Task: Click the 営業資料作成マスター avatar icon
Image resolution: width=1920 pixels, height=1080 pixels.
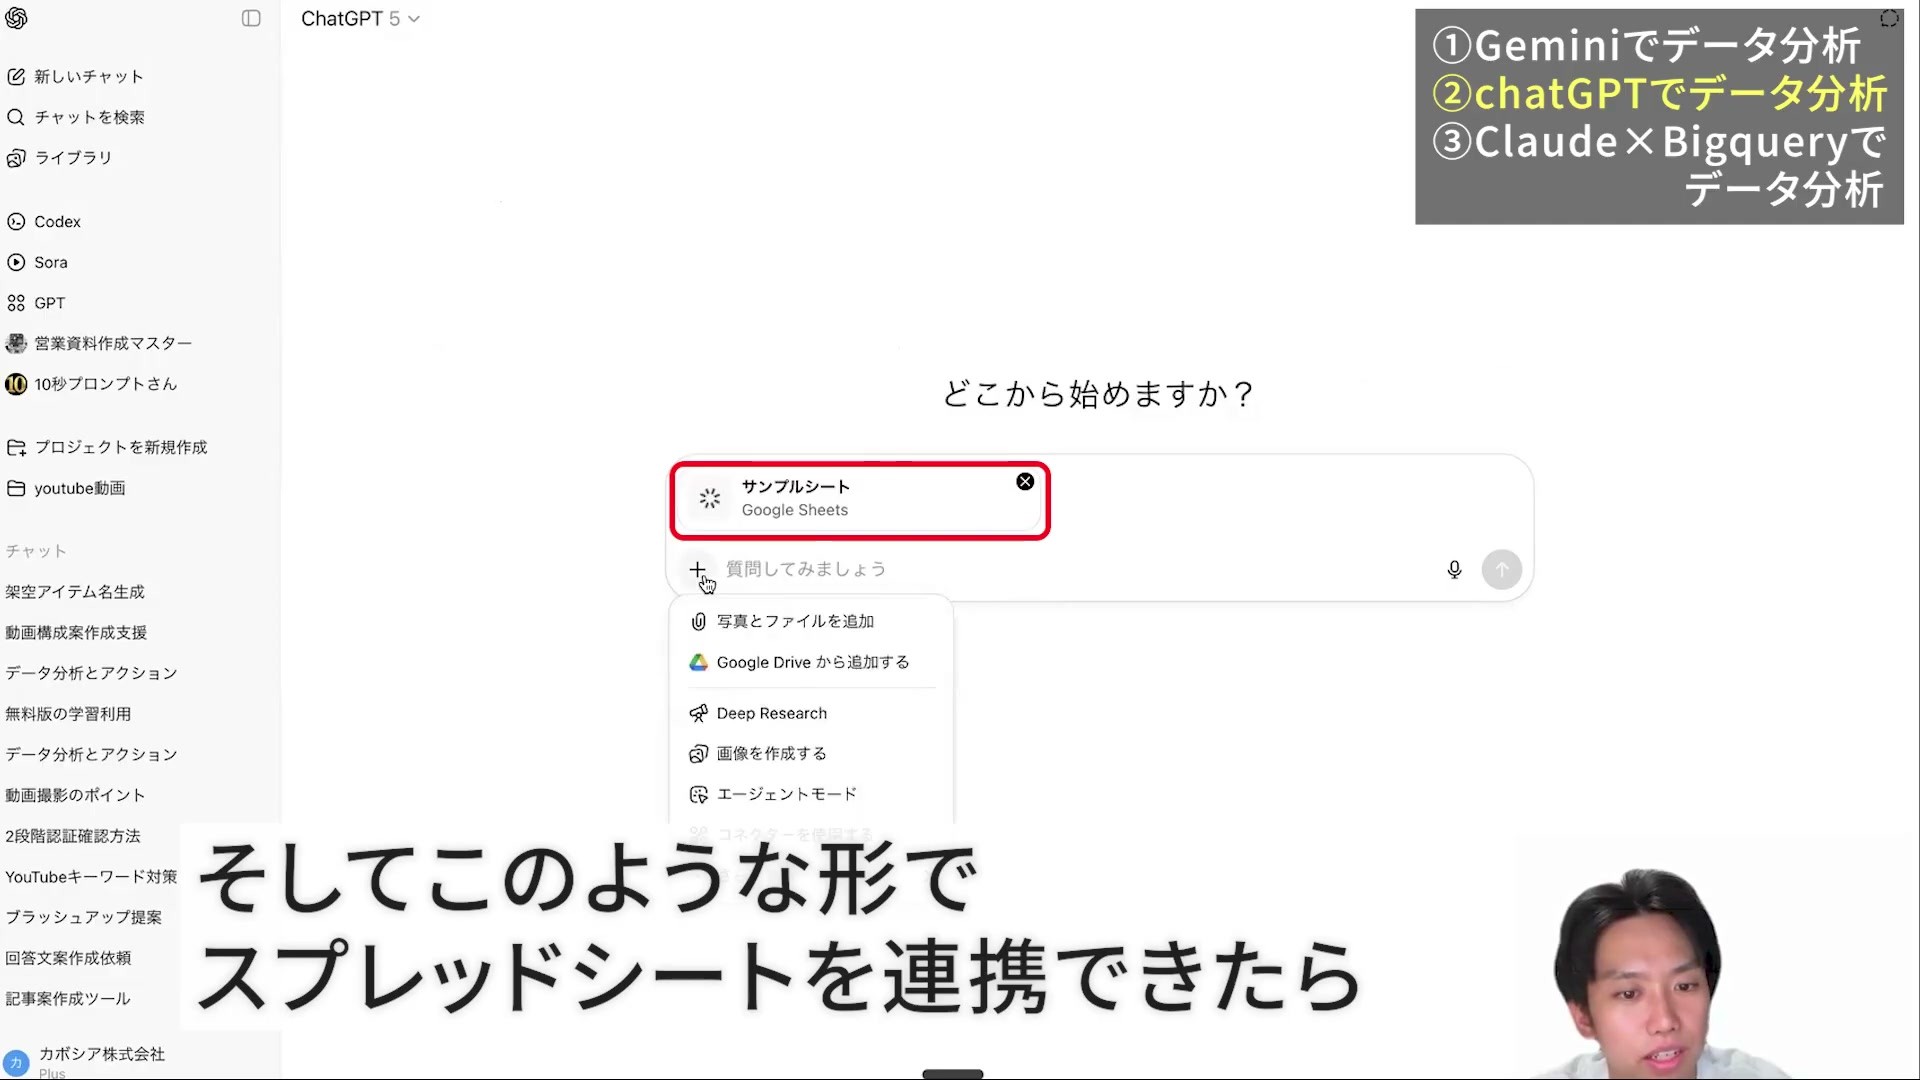Action: click(x=16, y=344)
